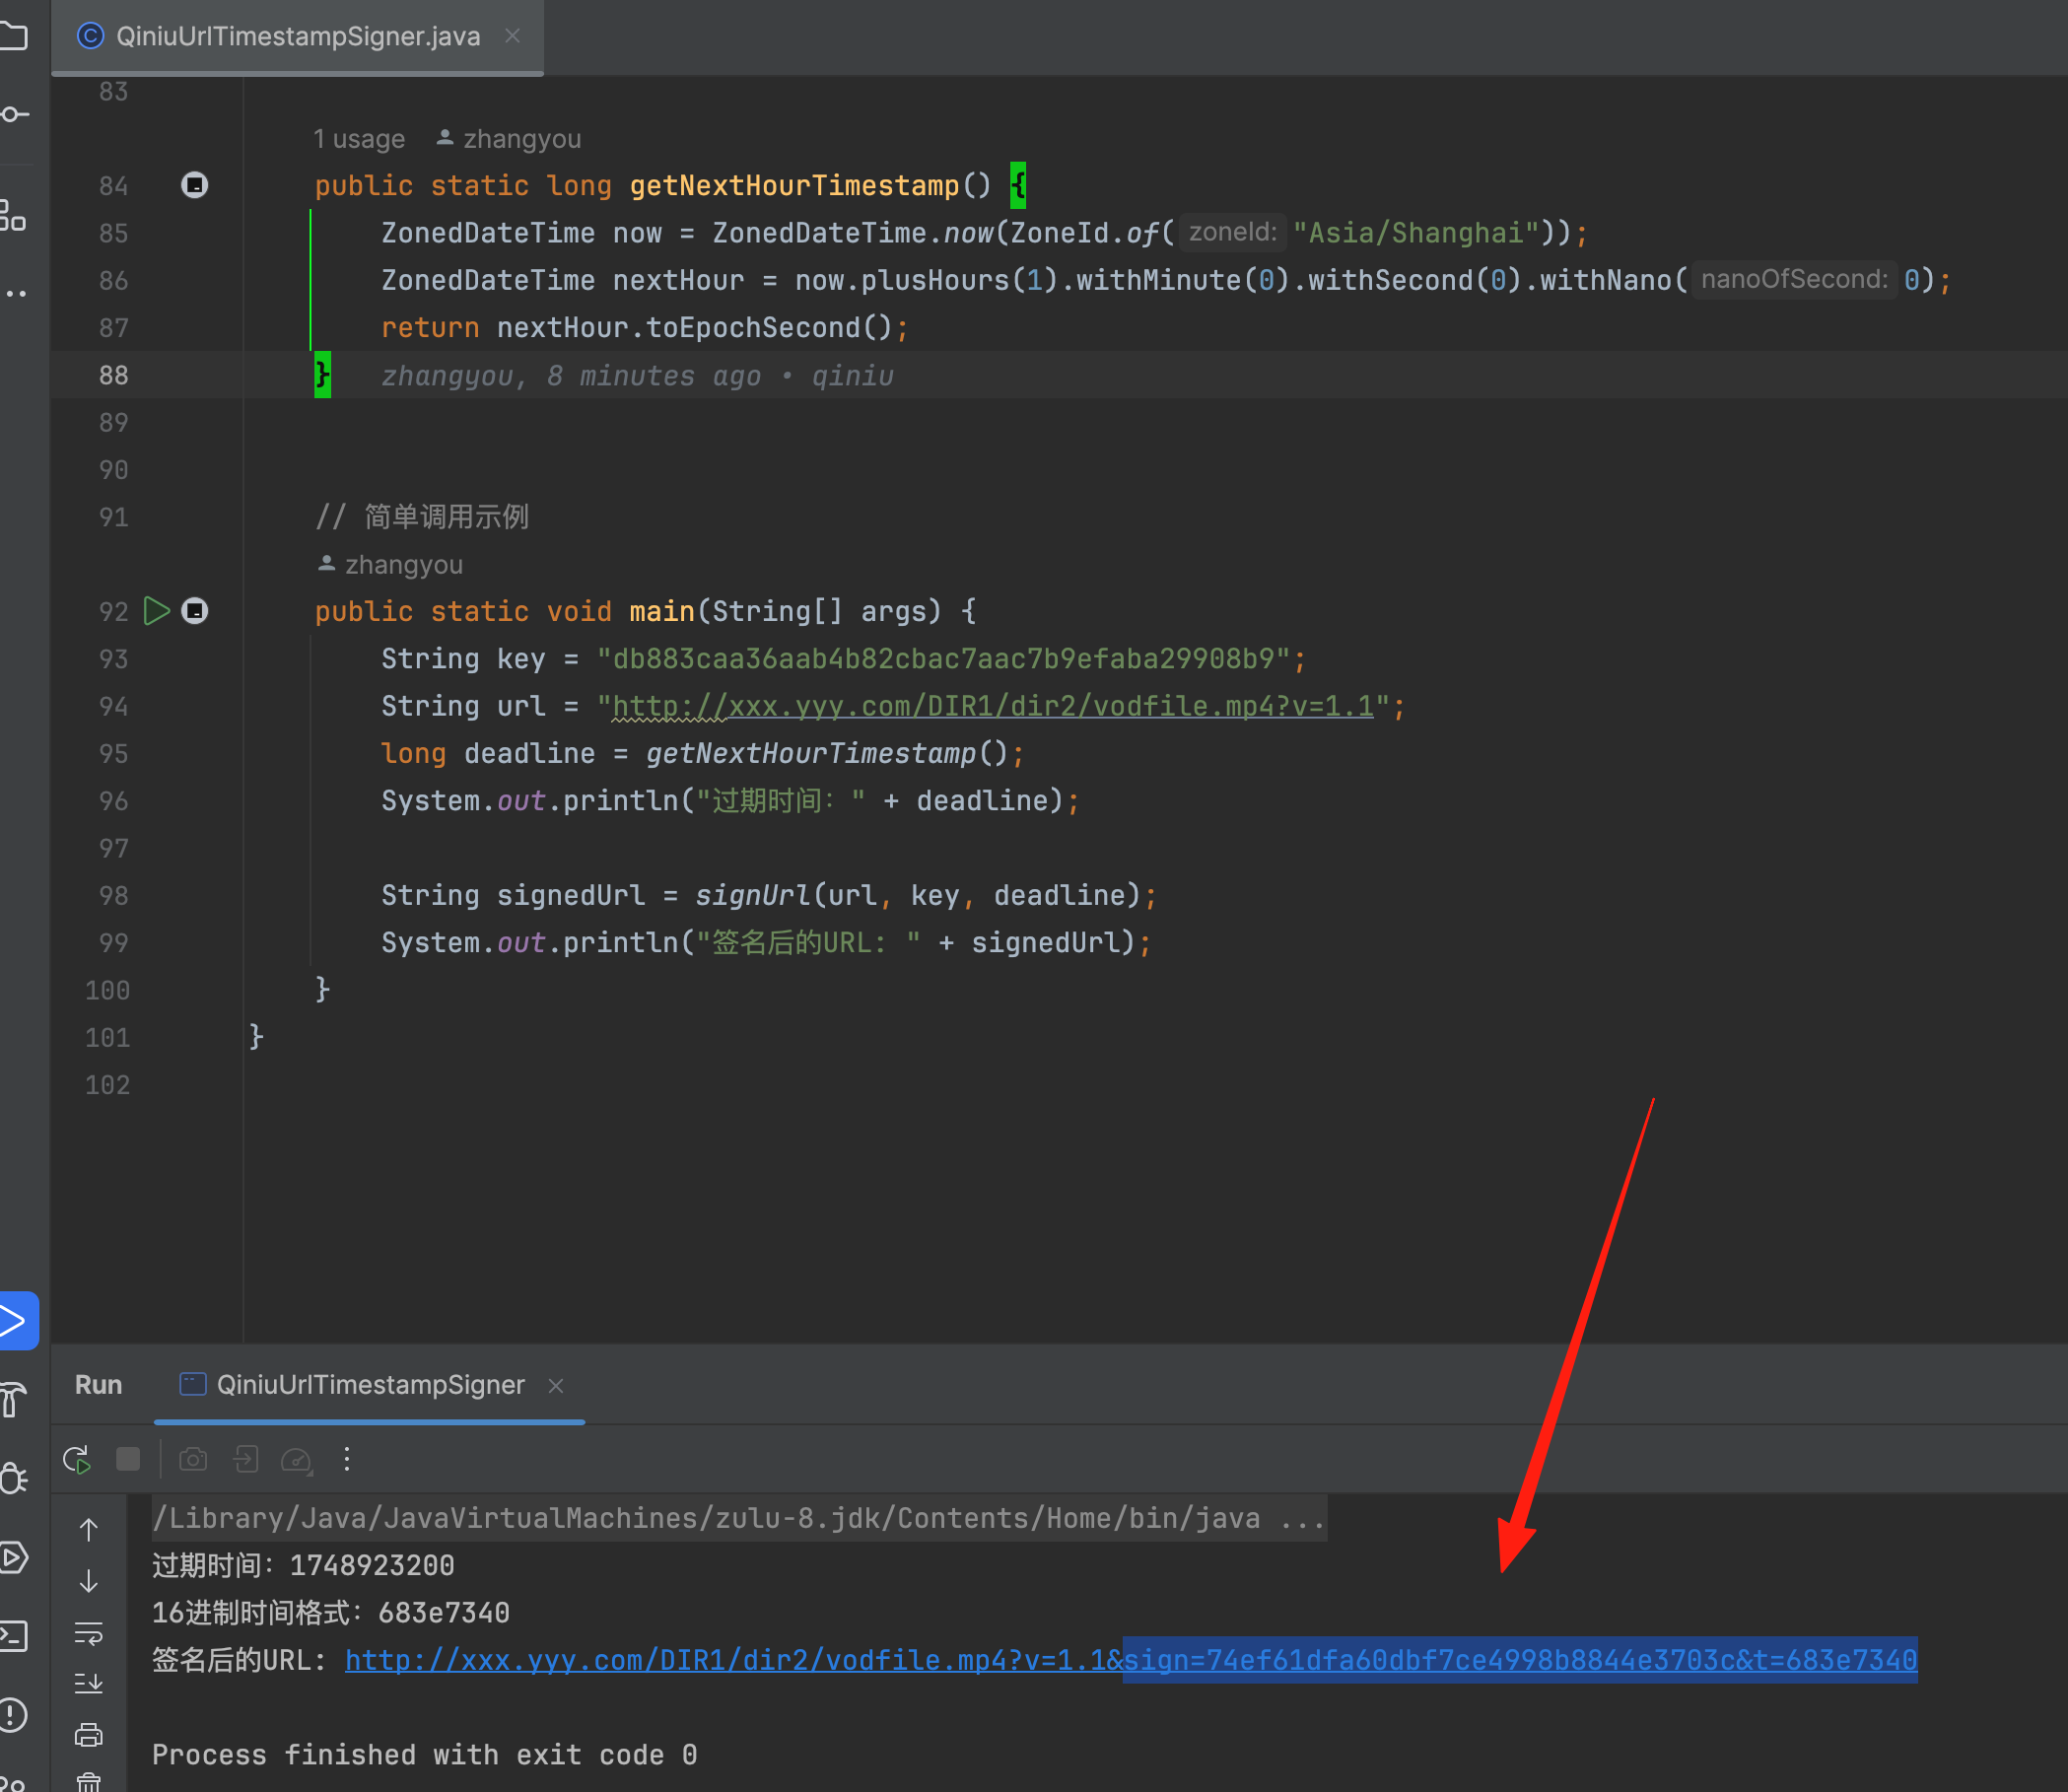Click console line '16进制时间格式: 683e7340'
The image size is (2068, 1792).
point(331,1612)
